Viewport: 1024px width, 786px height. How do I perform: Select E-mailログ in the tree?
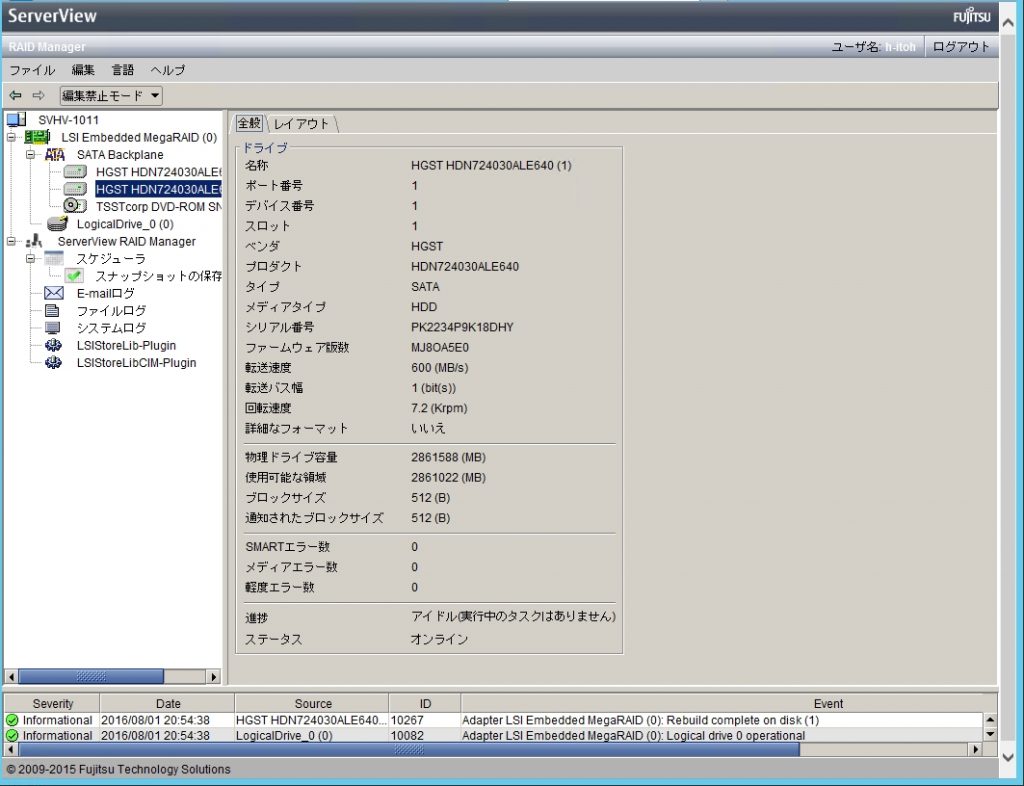click(x=106, y=293)
